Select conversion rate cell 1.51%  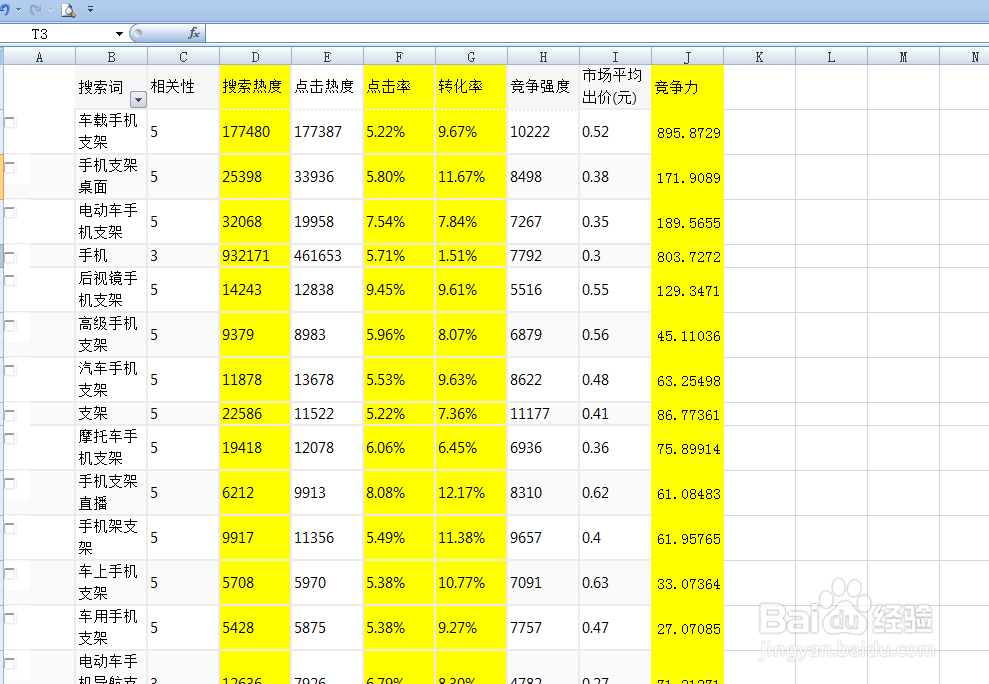coord(471,256)
